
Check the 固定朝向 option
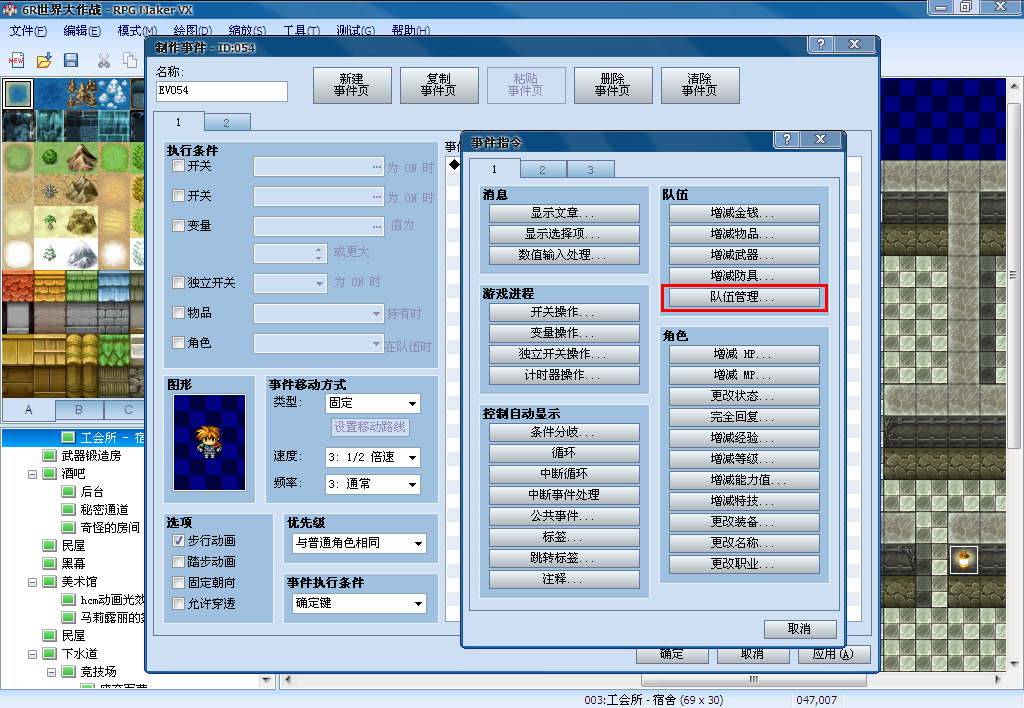(x=178, y=583)
